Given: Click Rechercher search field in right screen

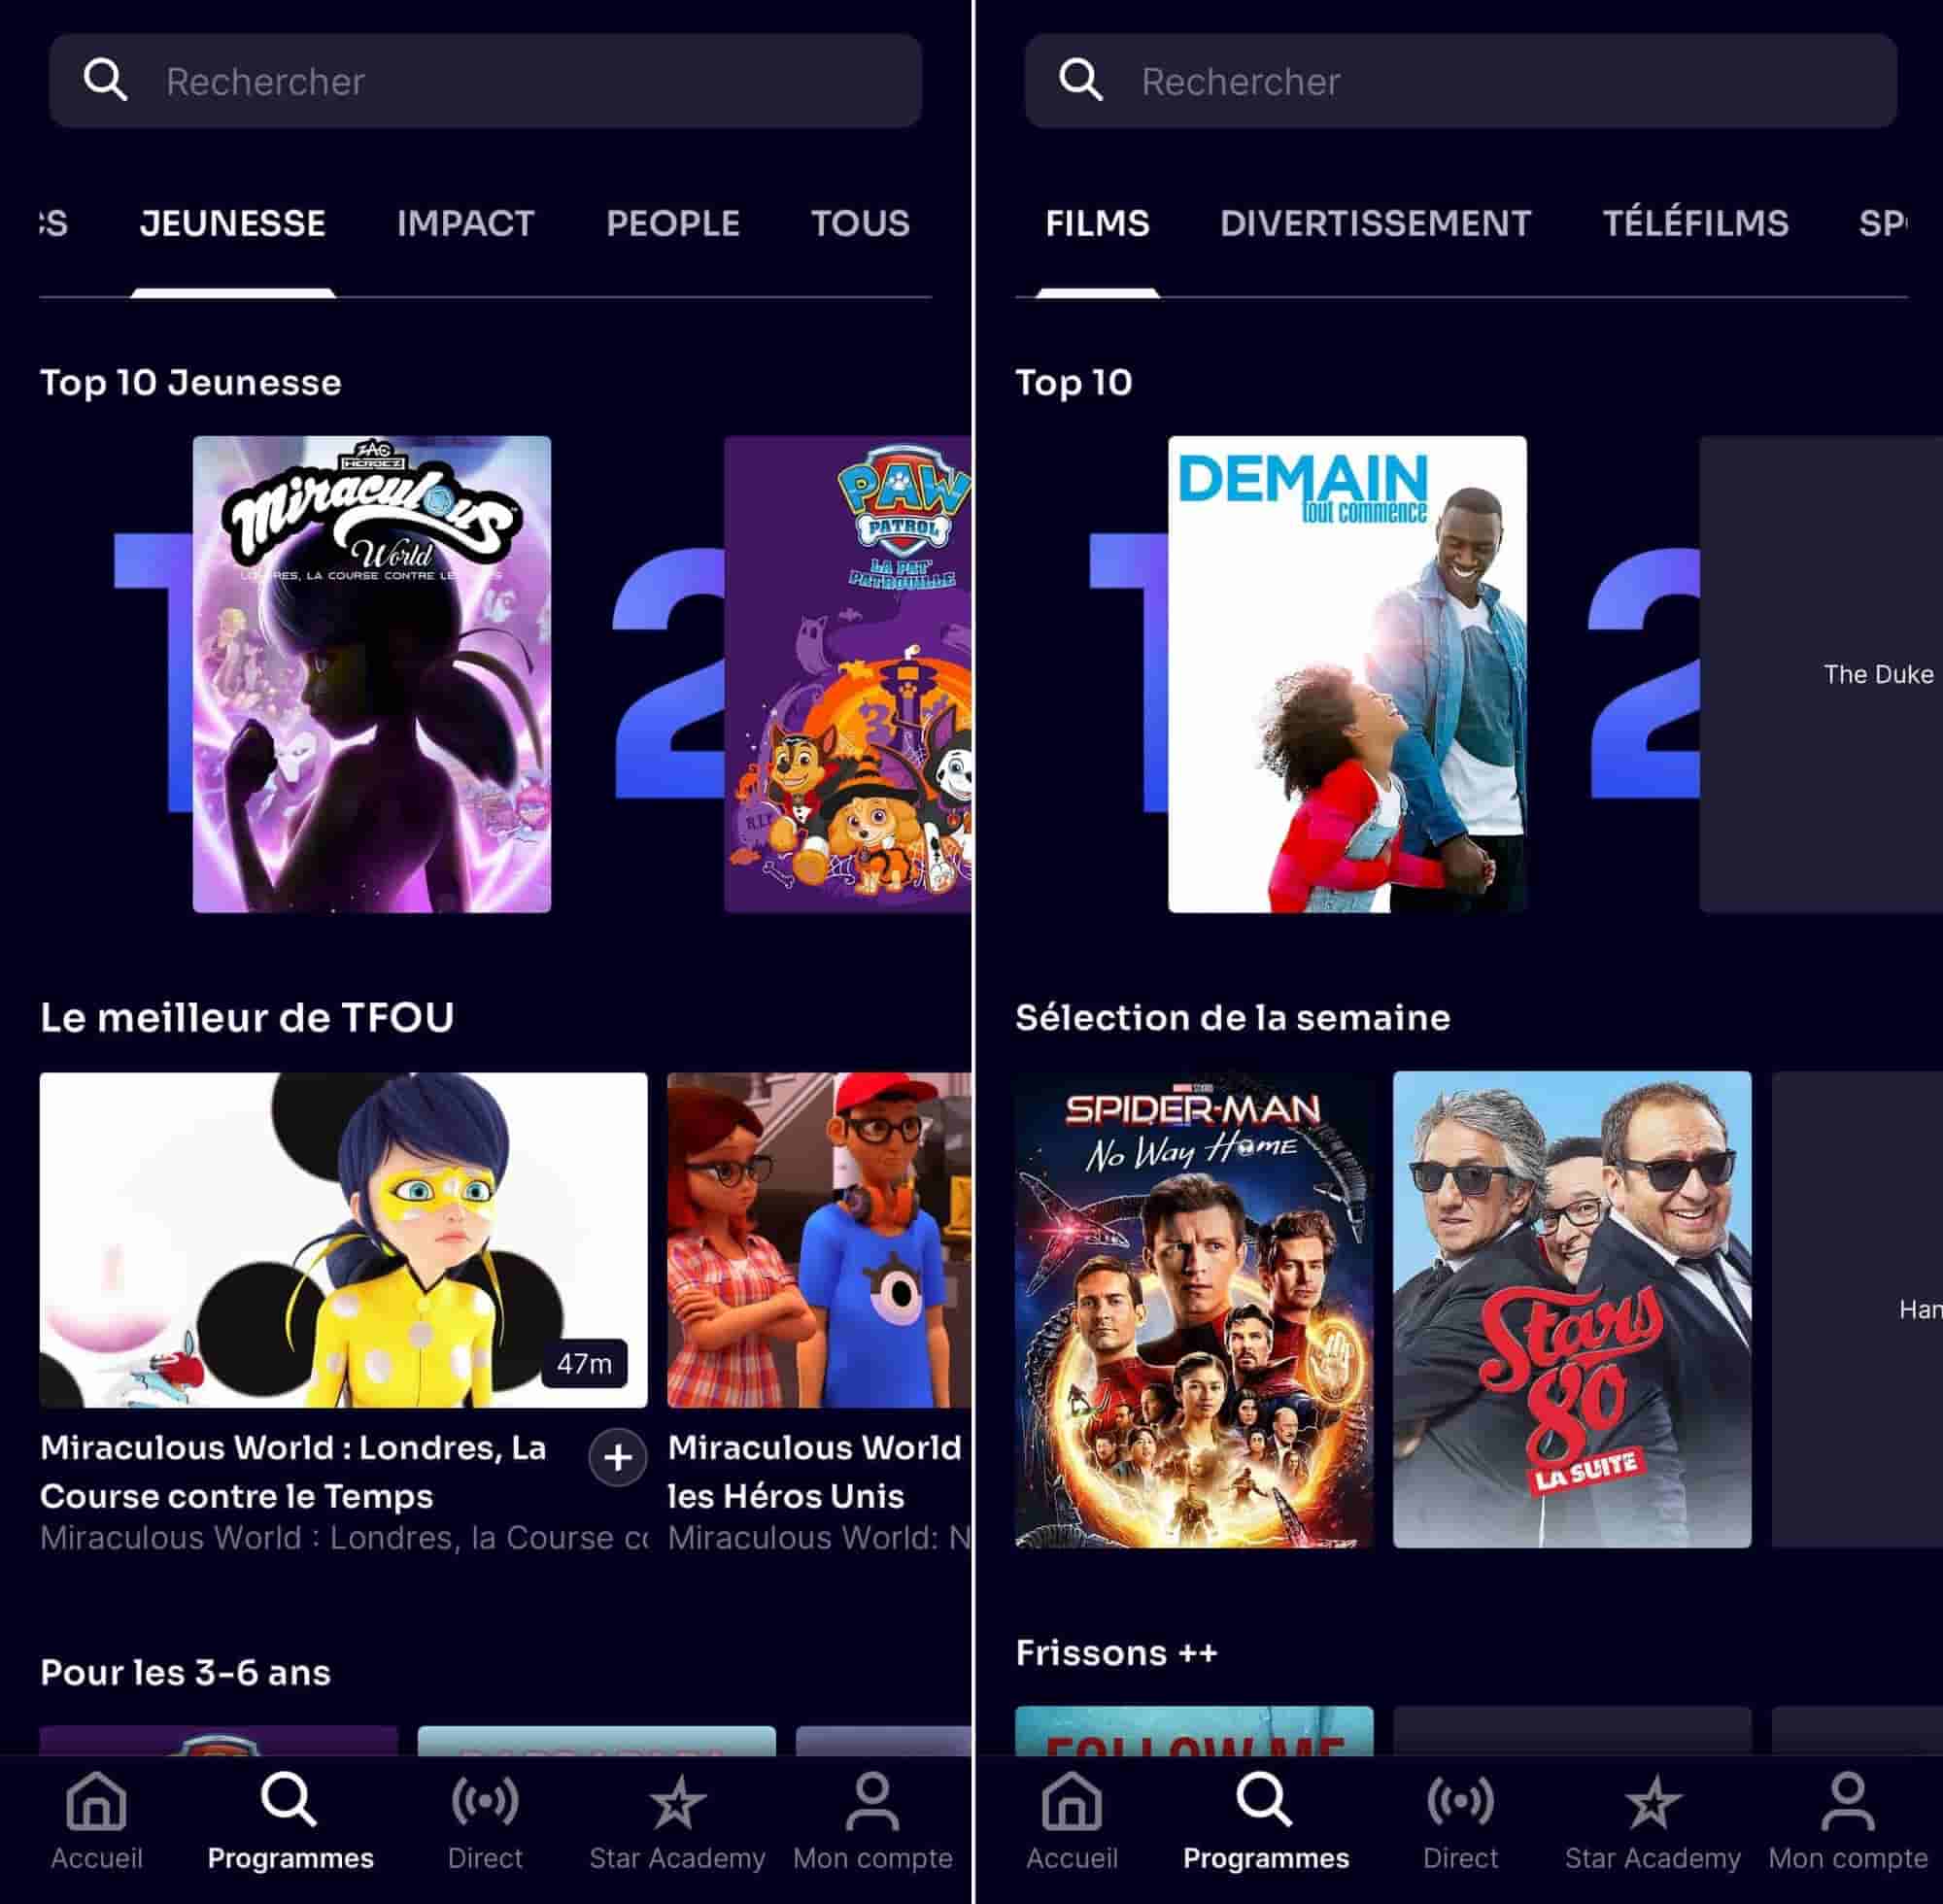Looking at the screenshot, I should (x=1461, y=81).
